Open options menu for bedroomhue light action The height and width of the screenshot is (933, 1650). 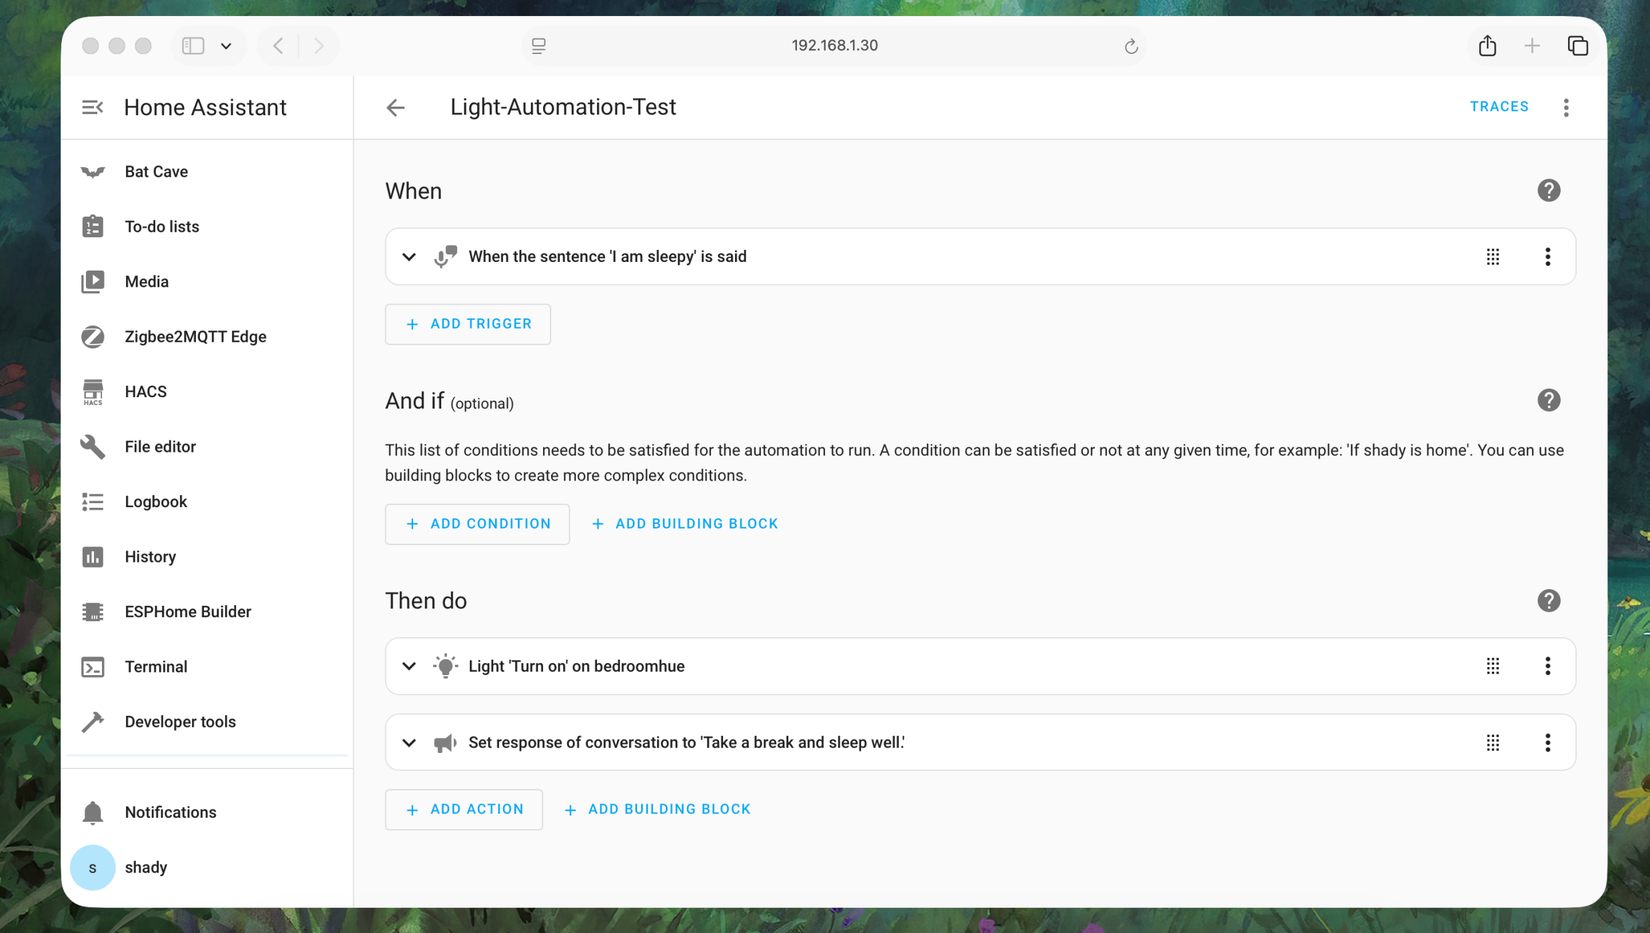coord(1548,666)
